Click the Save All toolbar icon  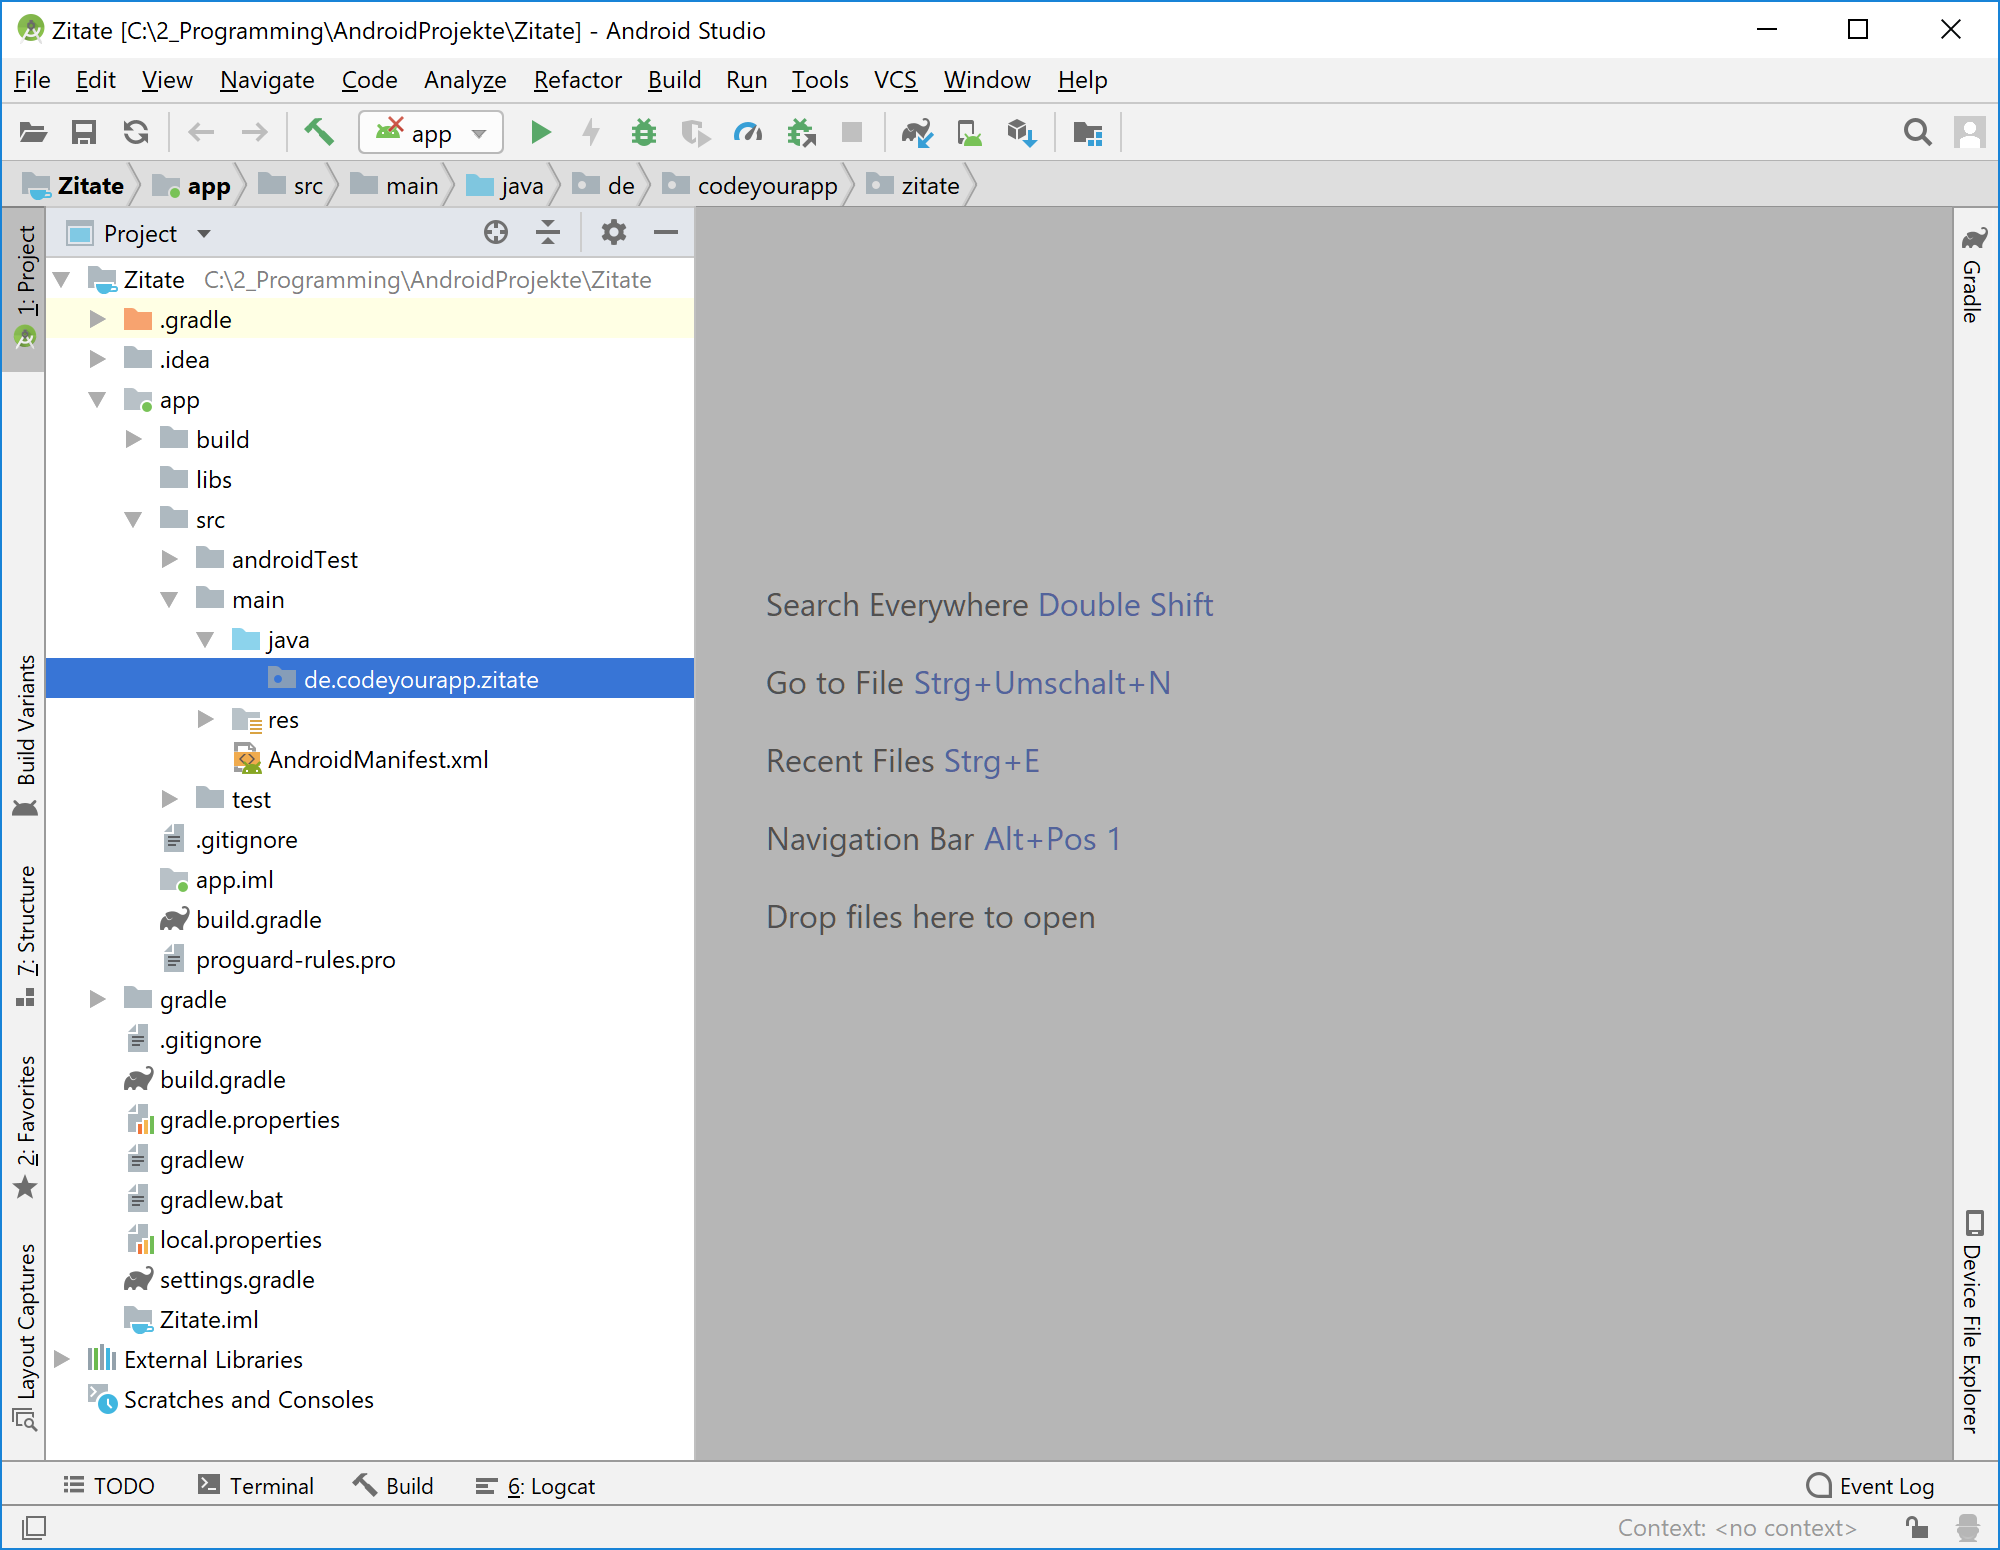[x=84, y=132]
